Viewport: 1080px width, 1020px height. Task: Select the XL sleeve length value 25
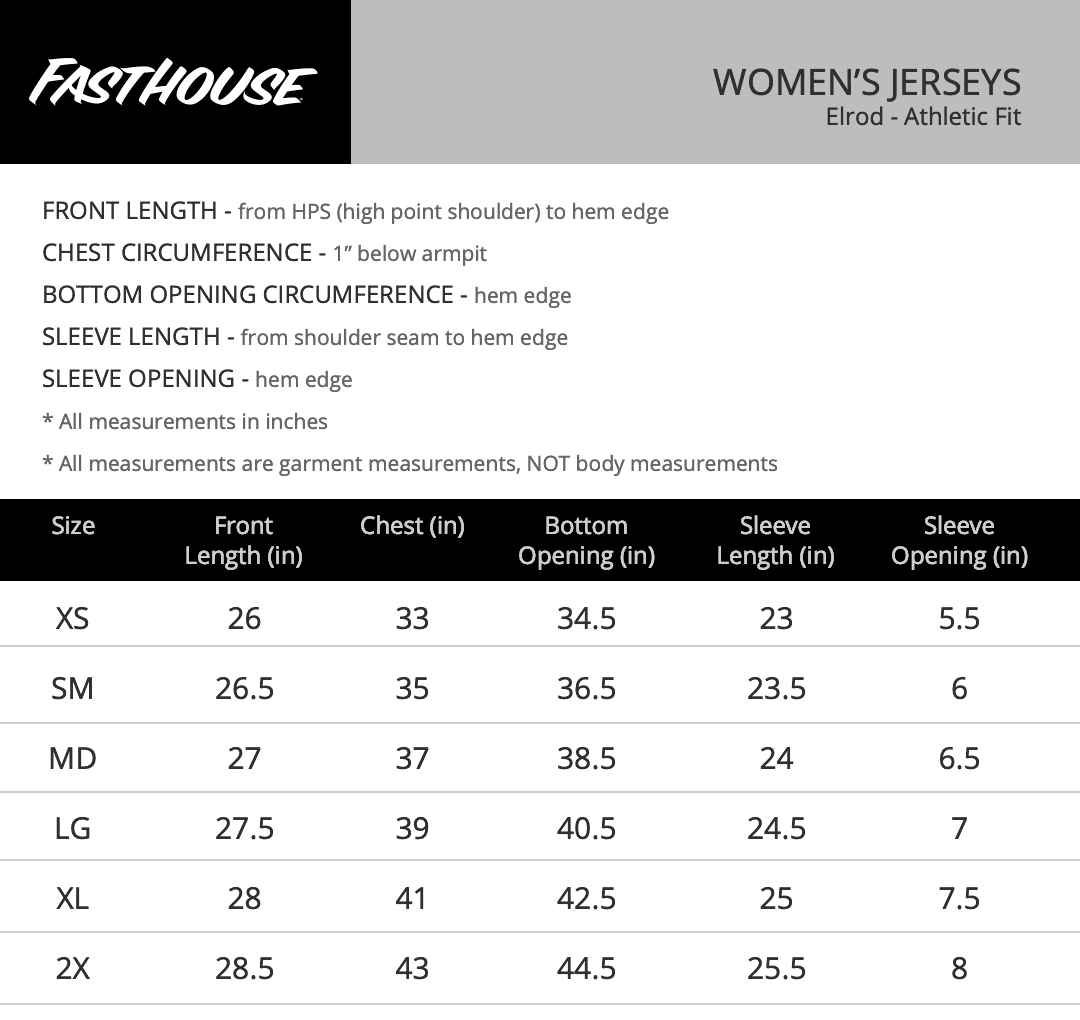776,898
